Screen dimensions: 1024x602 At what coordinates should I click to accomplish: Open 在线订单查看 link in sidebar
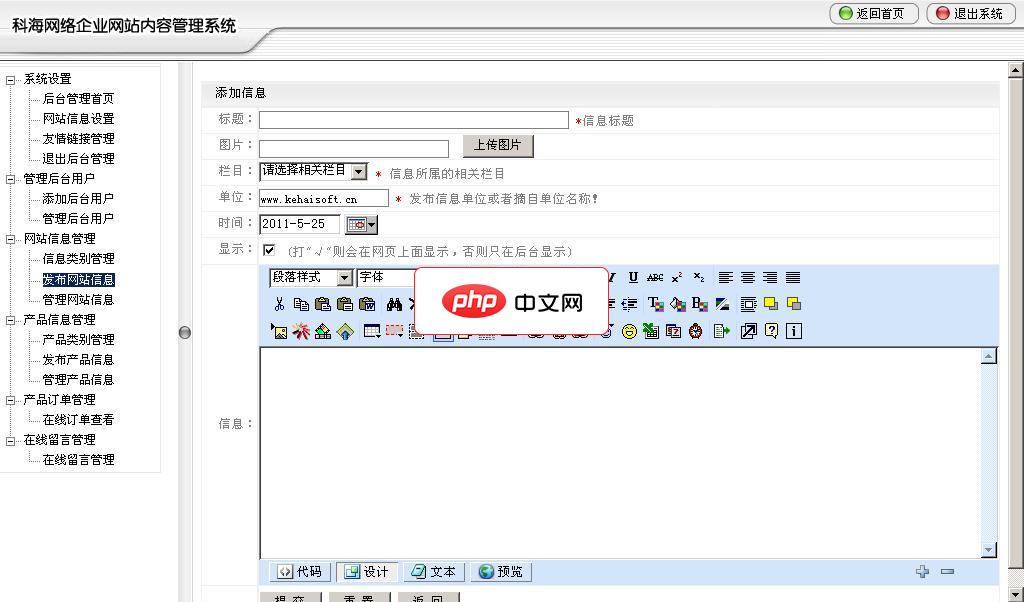(78, 420)
